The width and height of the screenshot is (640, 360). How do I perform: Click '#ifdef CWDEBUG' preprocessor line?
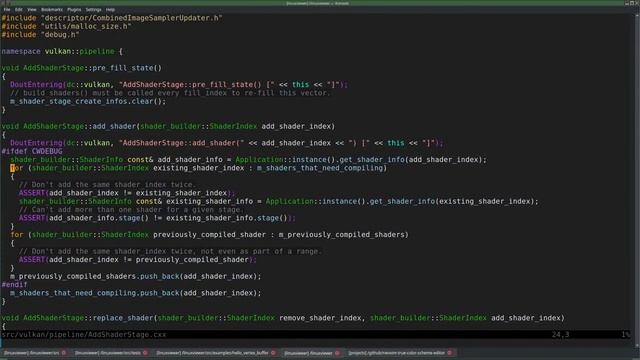click(32, 151)
